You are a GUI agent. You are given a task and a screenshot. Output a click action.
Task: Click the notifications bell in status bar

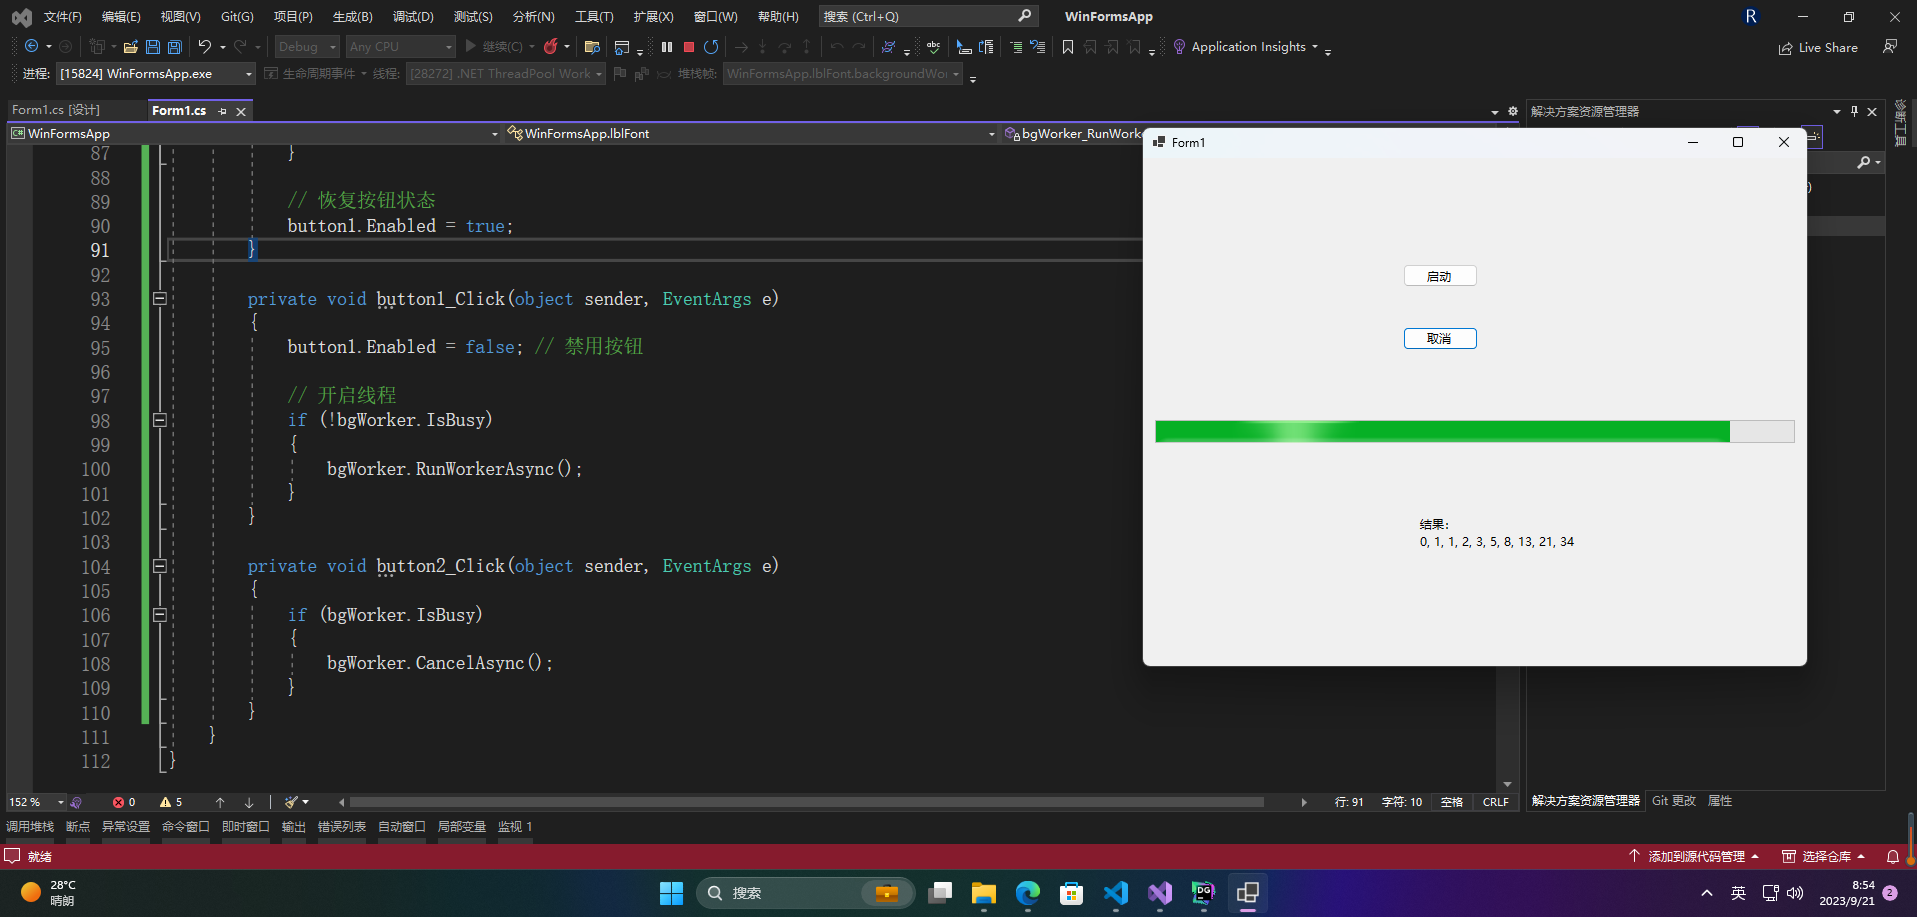(1893, 857)
